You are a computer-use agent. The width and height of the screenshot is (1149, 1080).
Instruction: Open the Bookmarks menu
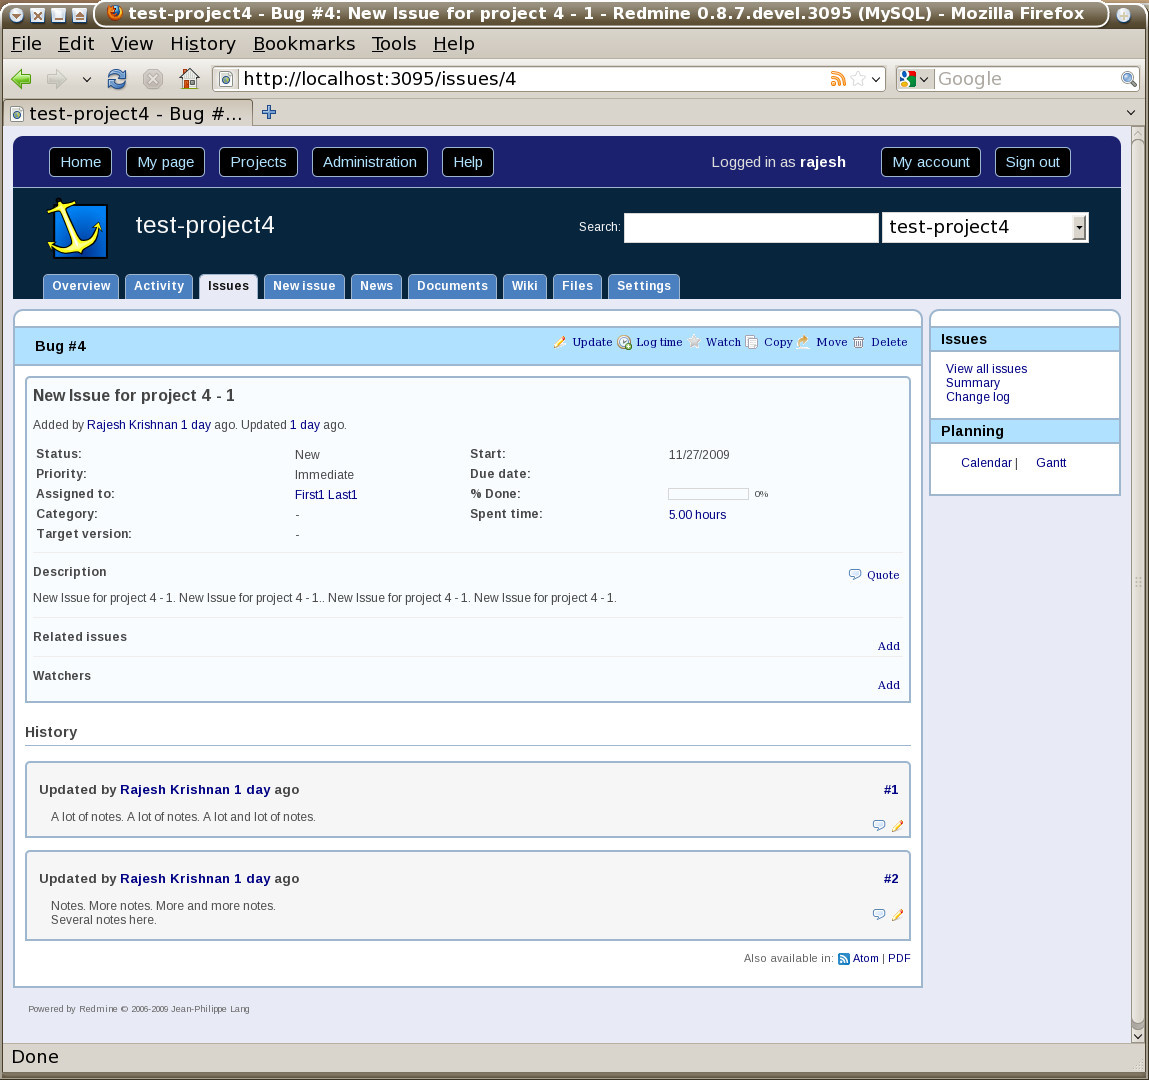click(304, 44)
